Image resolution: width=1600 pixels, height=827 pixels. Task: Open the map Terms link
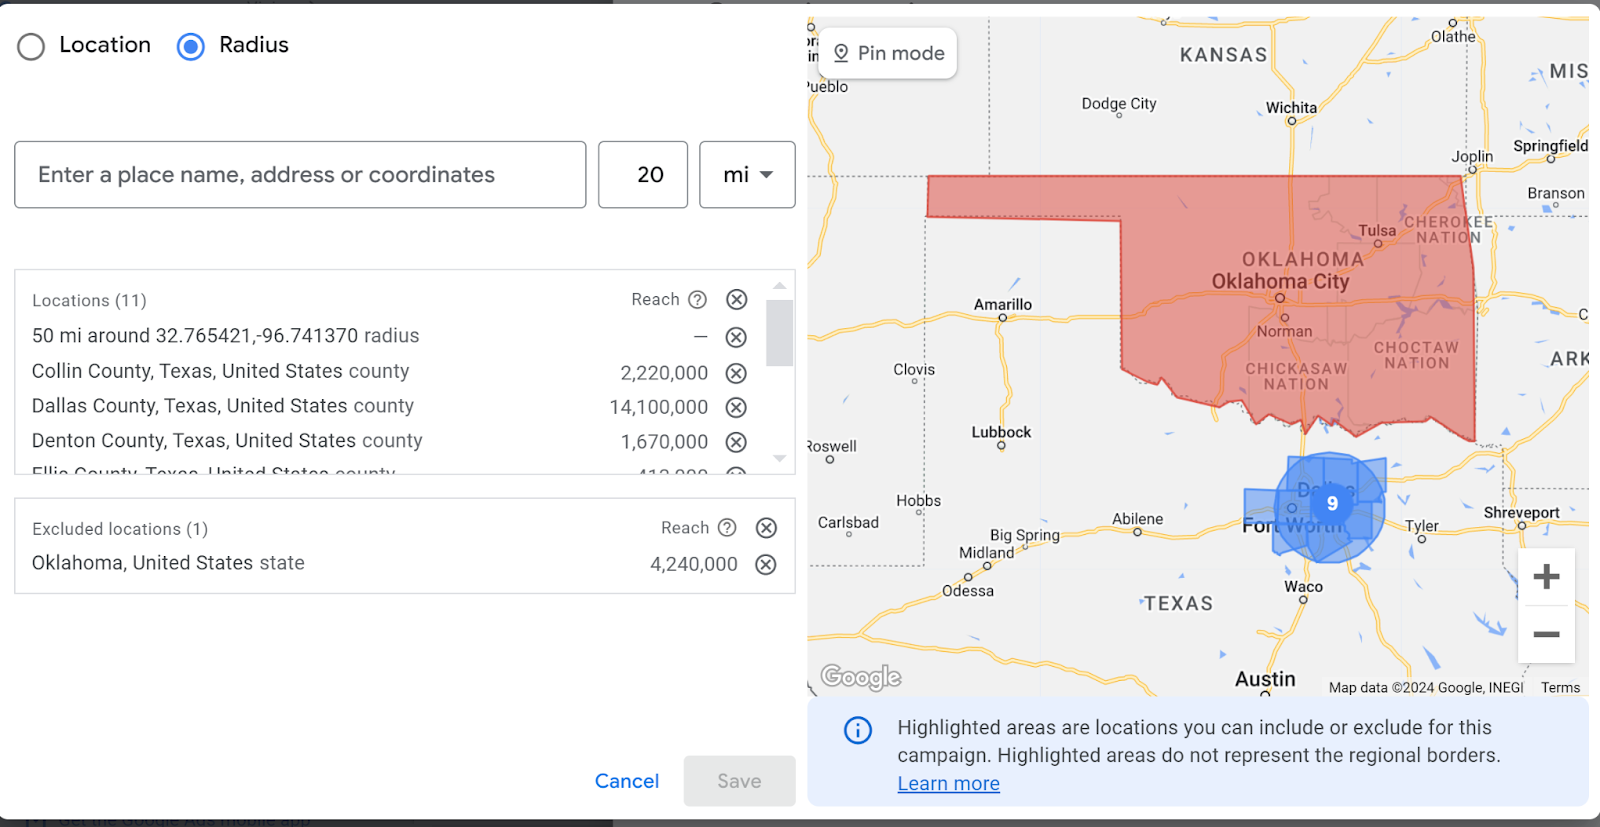[x=1560, y=688]
